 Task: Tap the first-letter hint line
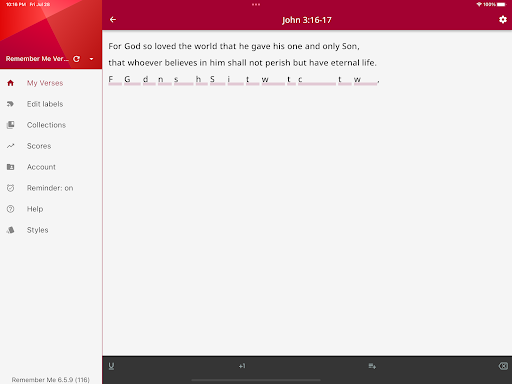(244, 80)
